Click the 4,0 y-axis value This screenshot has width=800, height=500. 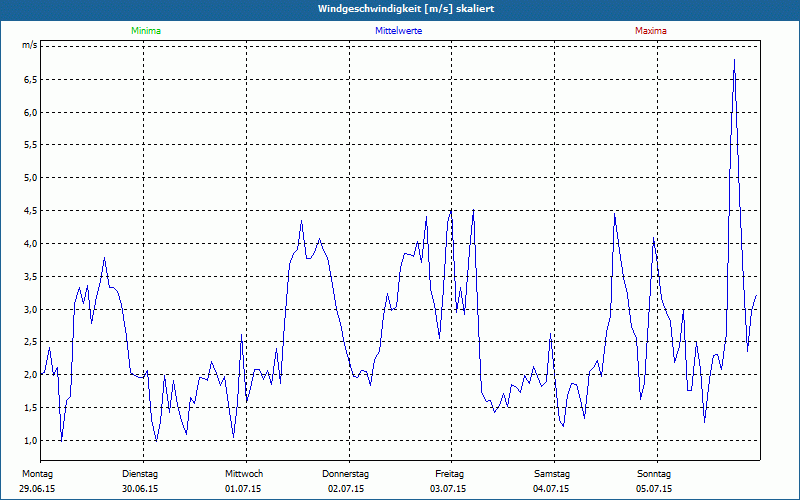[x=31, y=243]
